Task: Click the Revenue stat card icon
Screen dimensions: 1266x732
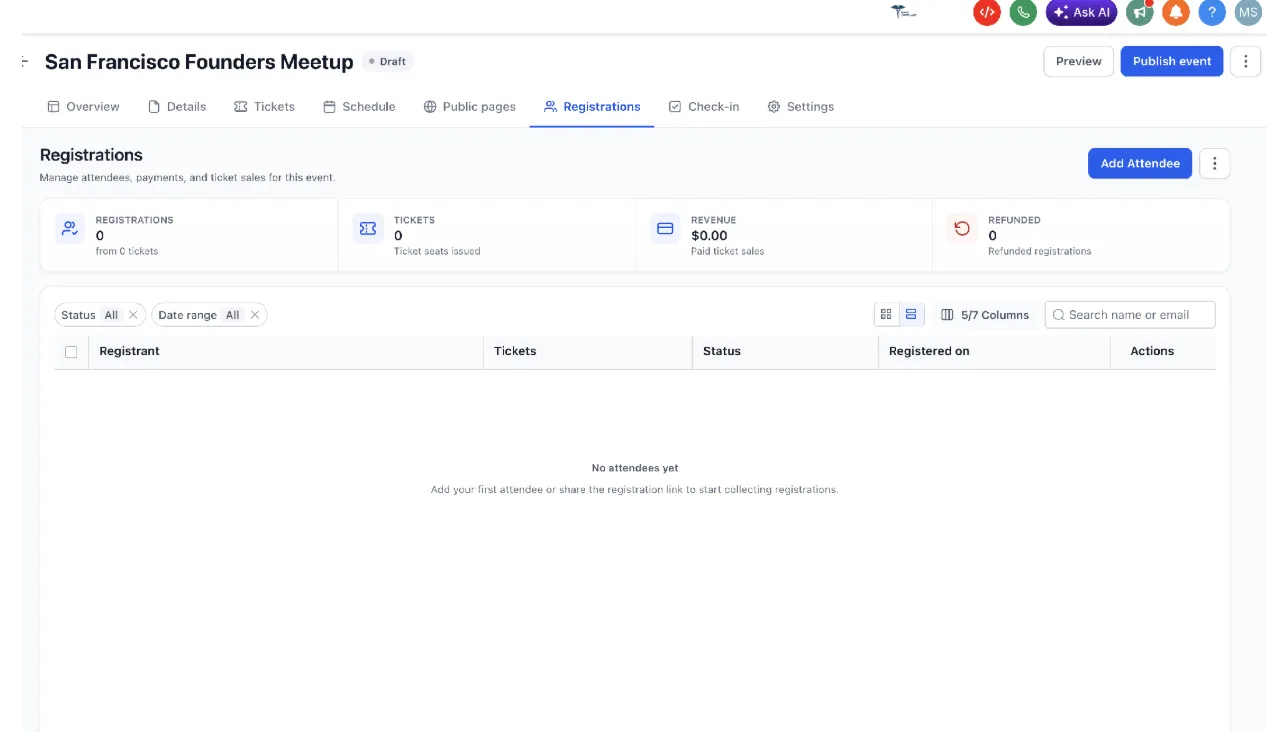Action: coord(665,229)
